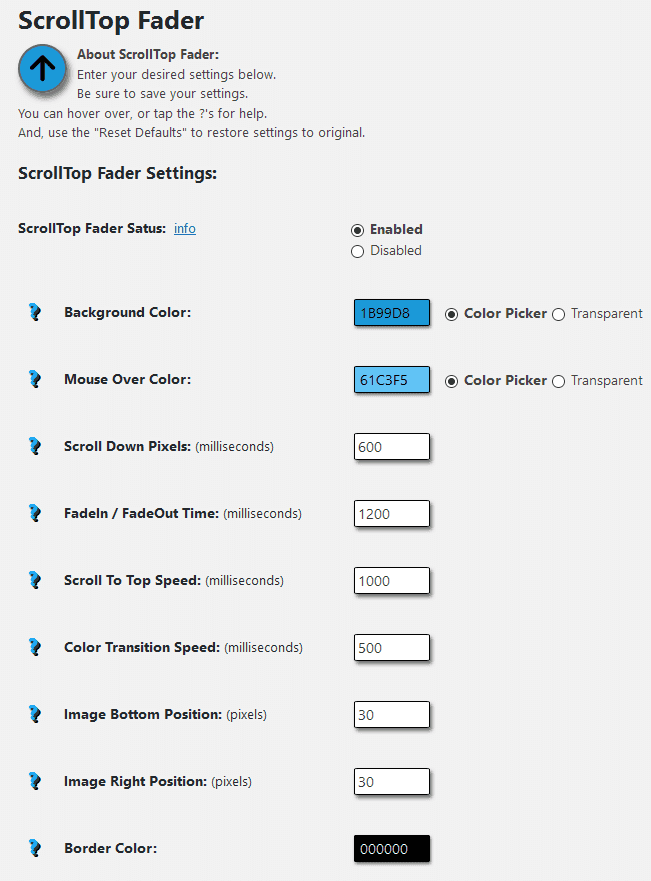Click the help icon beside Background Color
Viewport: 651px width, 881px height.
[35, 312]
